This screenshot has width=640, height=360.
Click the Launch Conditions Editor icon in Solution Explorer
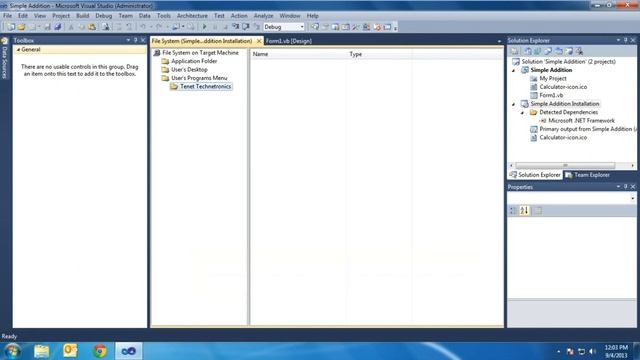(579, 51)
